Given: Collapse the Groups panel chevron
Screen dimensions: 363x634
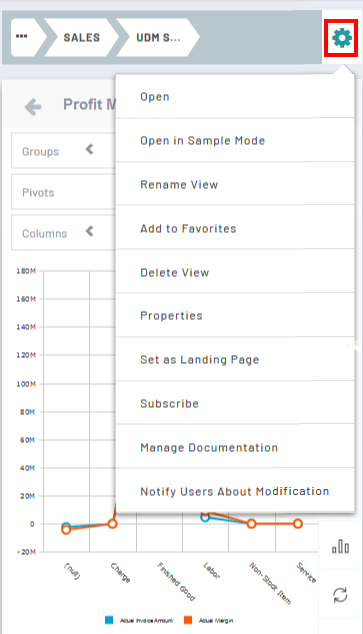Looking at the screenshot, I should [x=90, y=150].
